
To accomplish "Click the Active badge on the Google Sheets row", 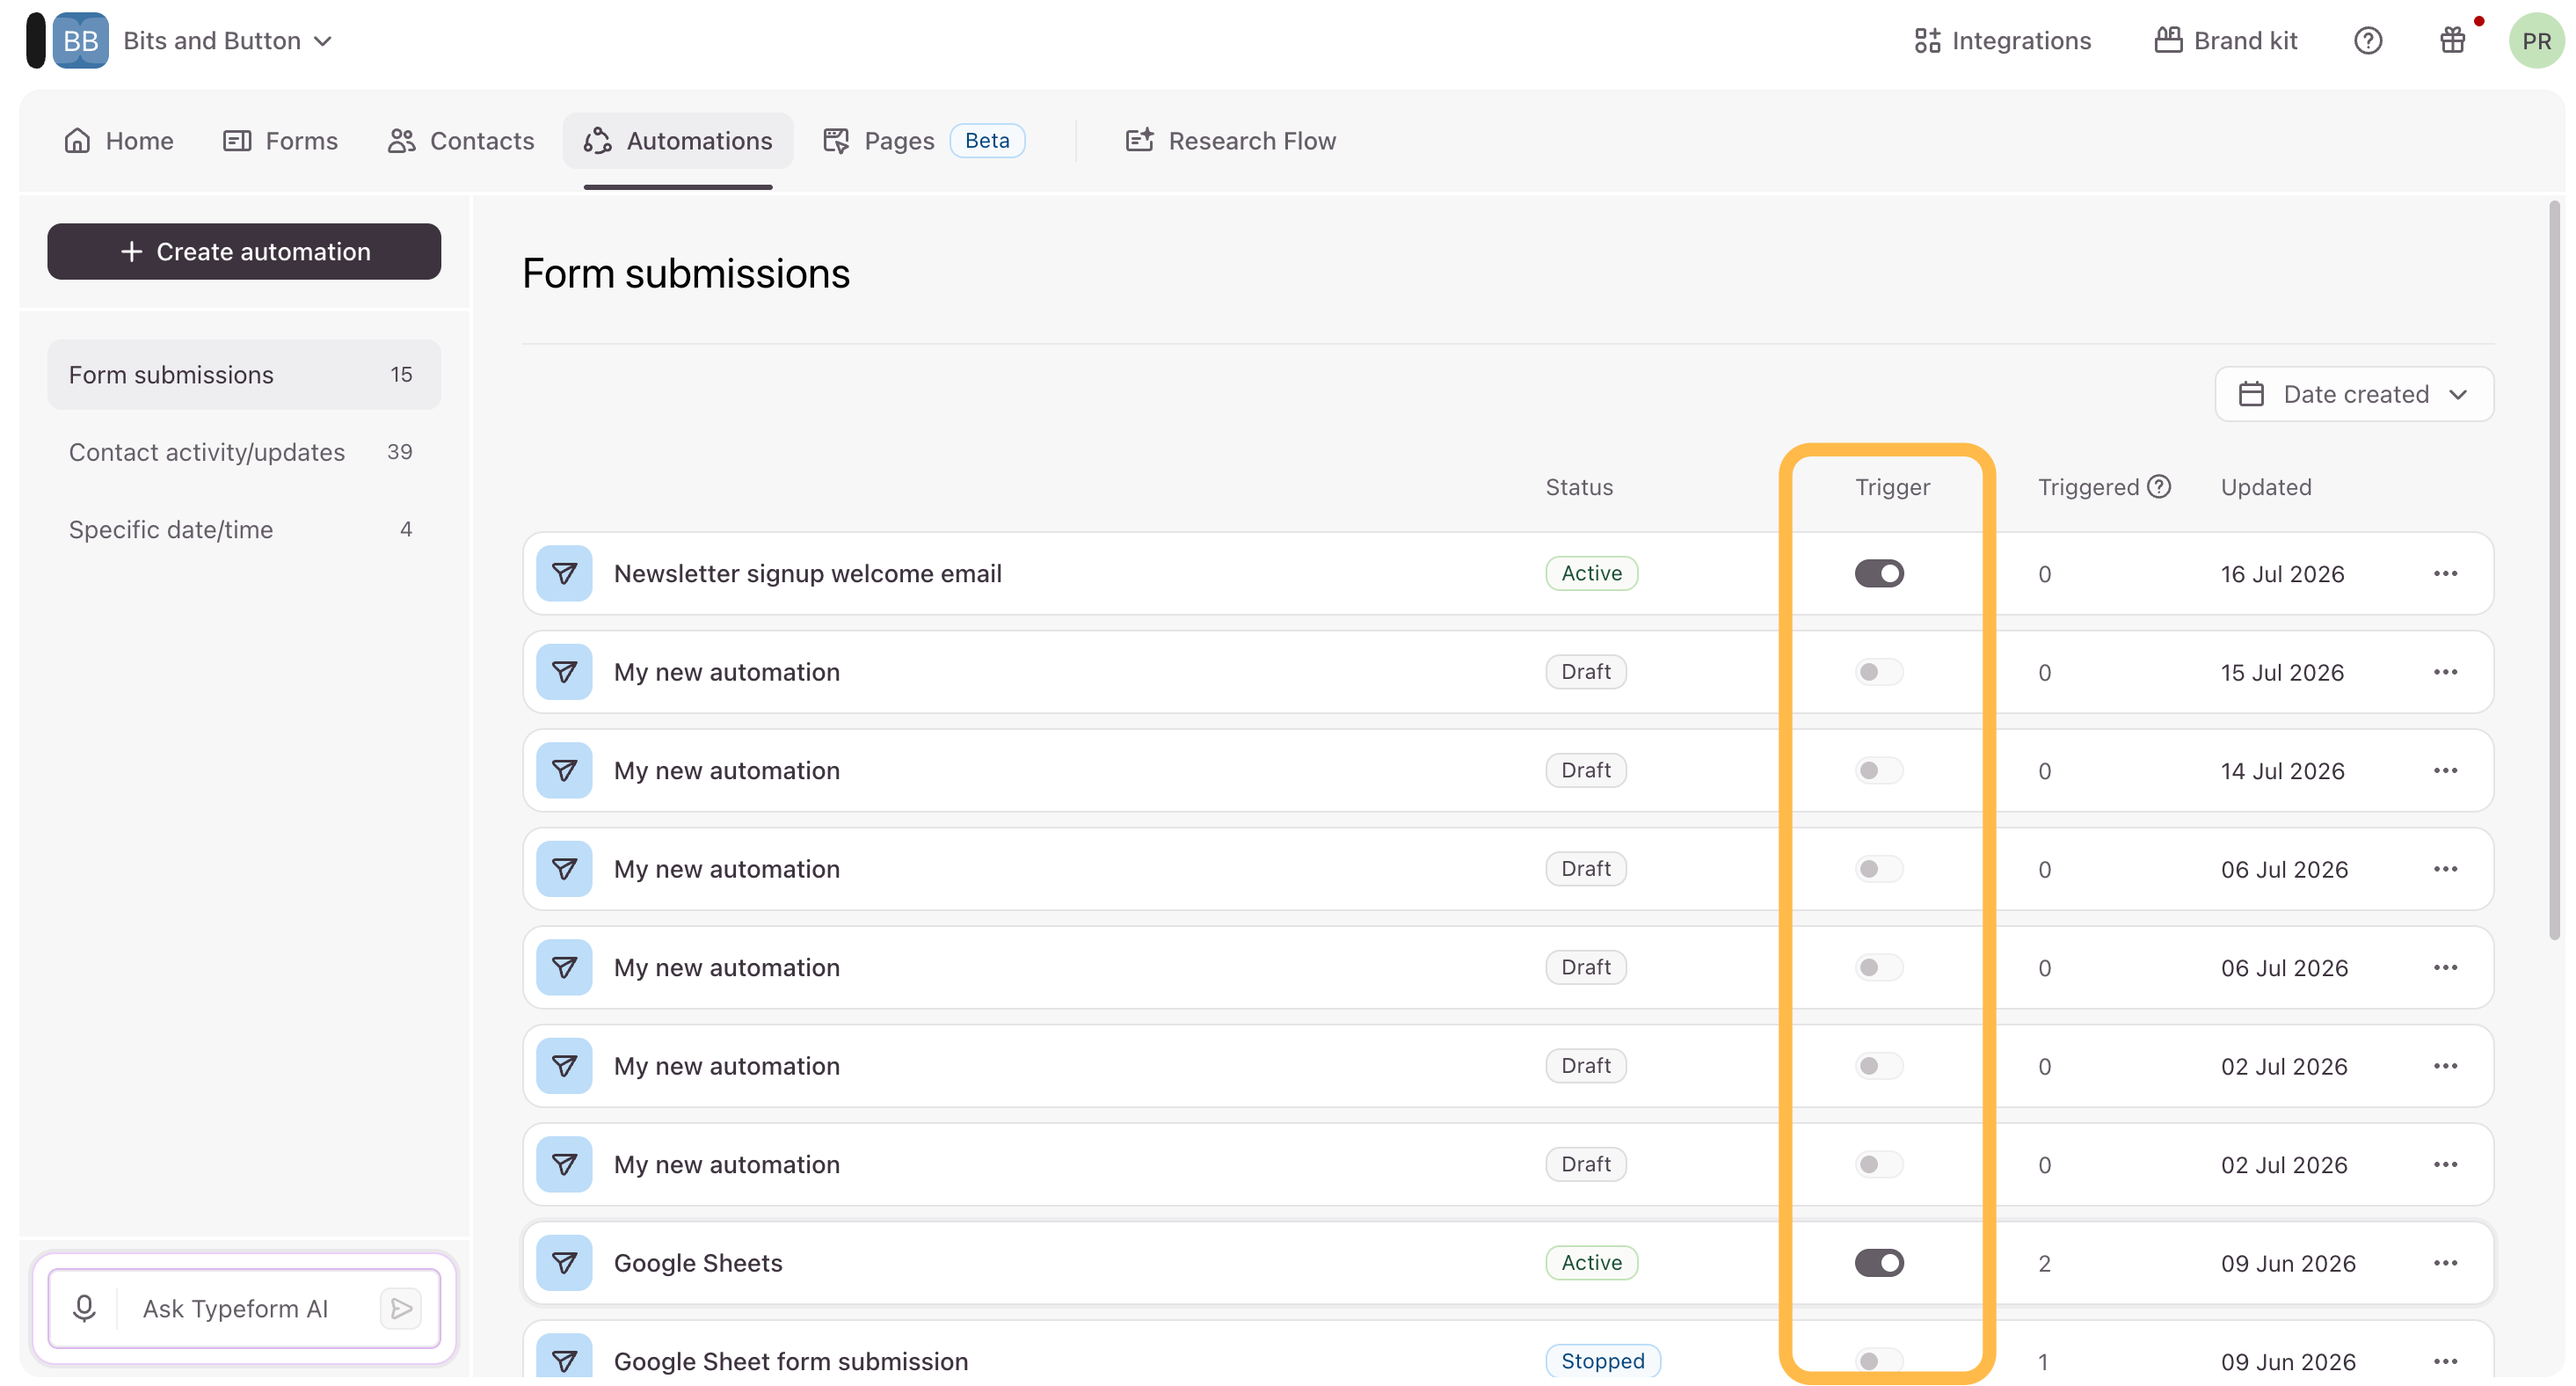I will point(1591,1263).
